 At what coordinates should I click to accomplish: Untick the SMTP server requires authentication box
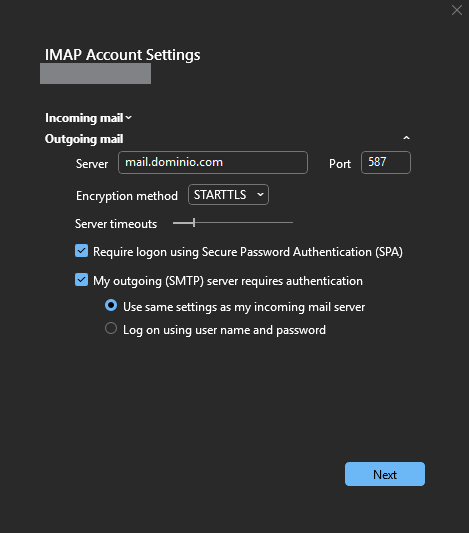tap(82, 280)
